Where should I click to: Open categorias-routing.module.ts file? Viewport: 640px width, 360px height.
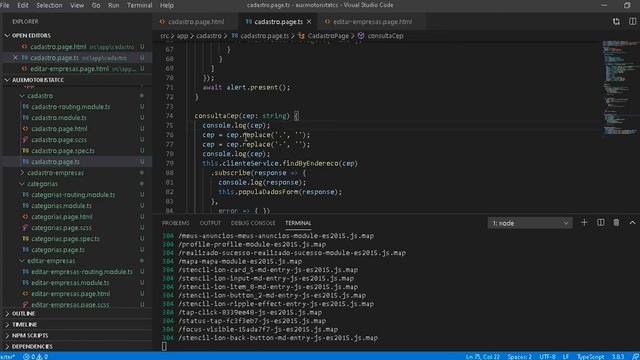[73, 195]
